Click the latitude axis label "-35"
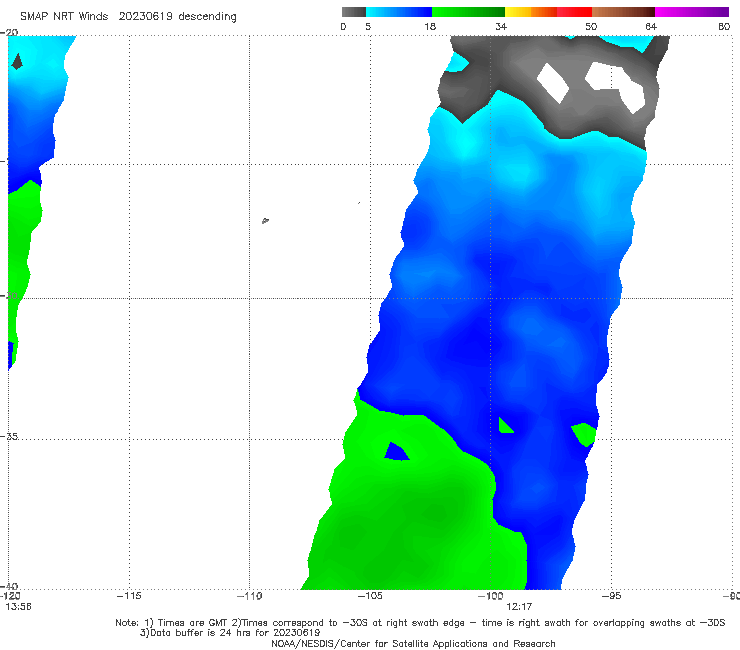This screenshot has width=740, height=650. tap(9, 436)
